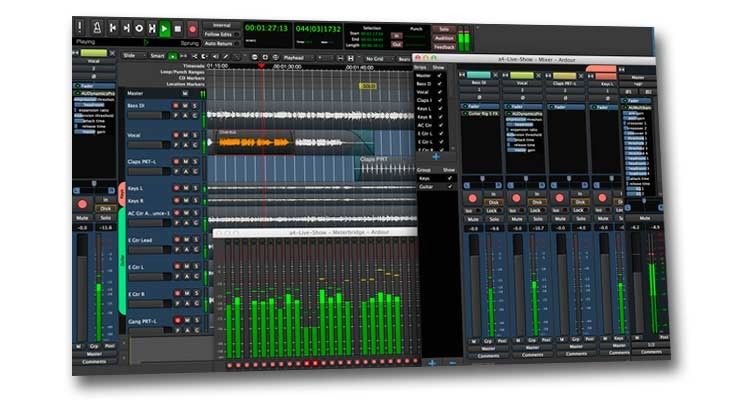Uncheck Keys group Show checkbox
Viewport: 750px width, 400px height.
click(x=450, y=178)
